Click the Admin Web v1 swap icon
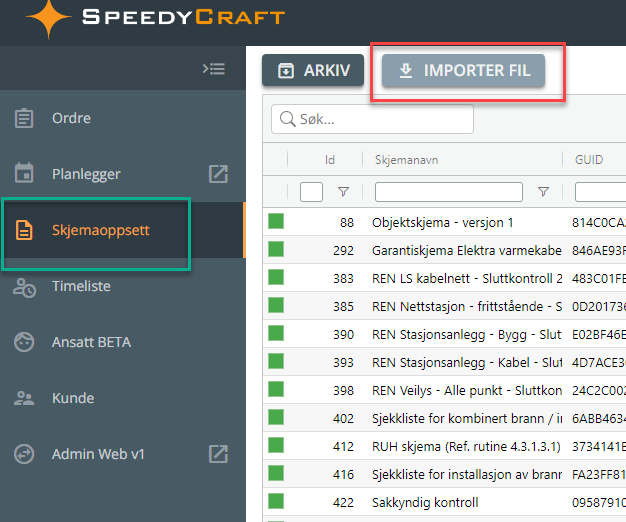Image resolution: width=626 pixels, height=522 pixels. coord(24,454)
